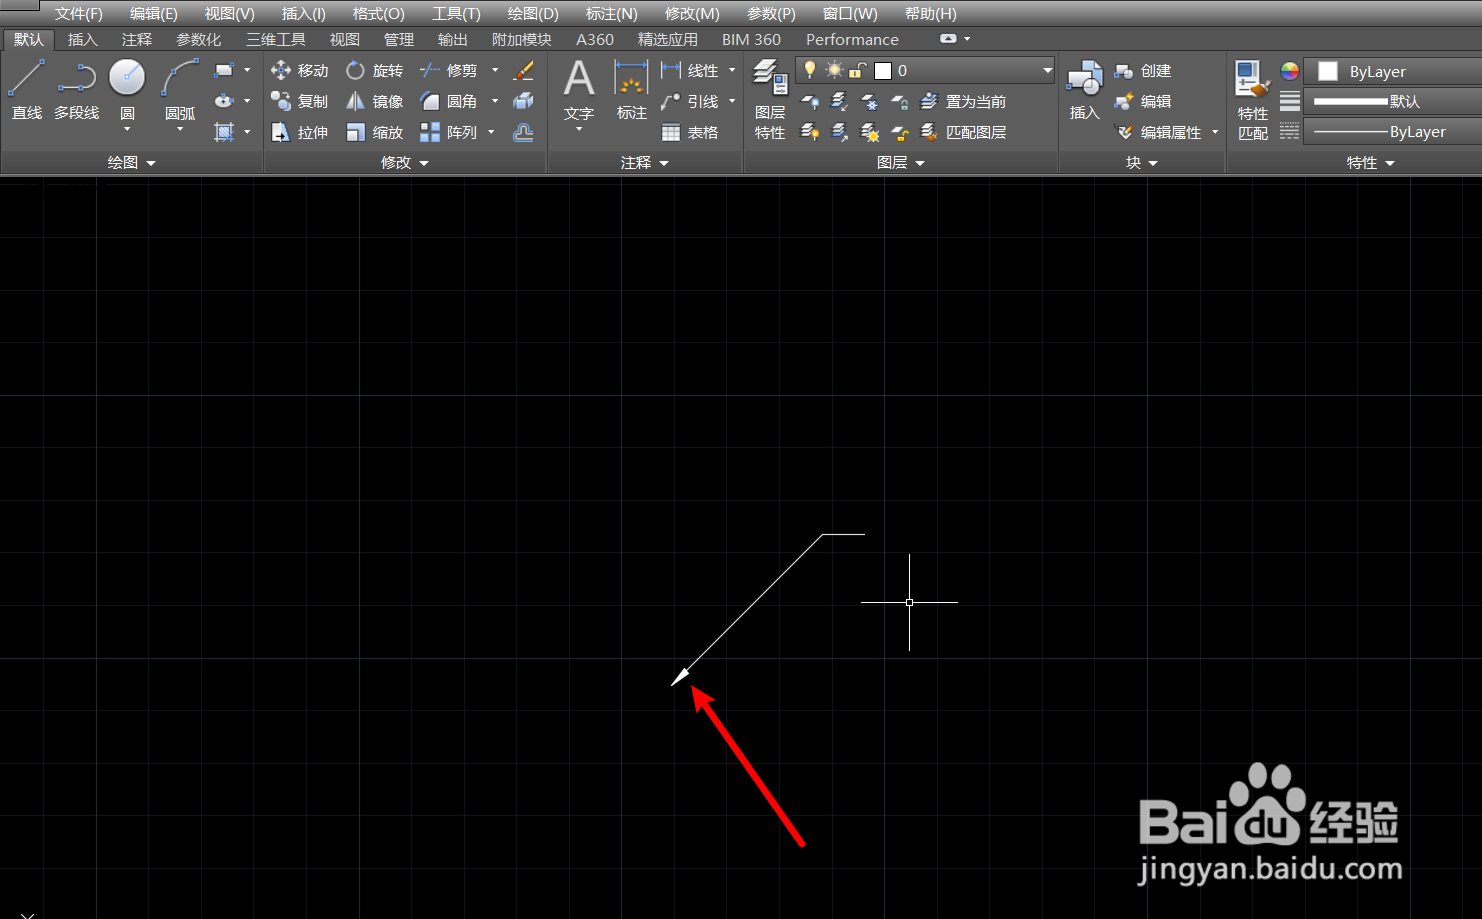Open the ByLayer color swatch selector

1394,71
